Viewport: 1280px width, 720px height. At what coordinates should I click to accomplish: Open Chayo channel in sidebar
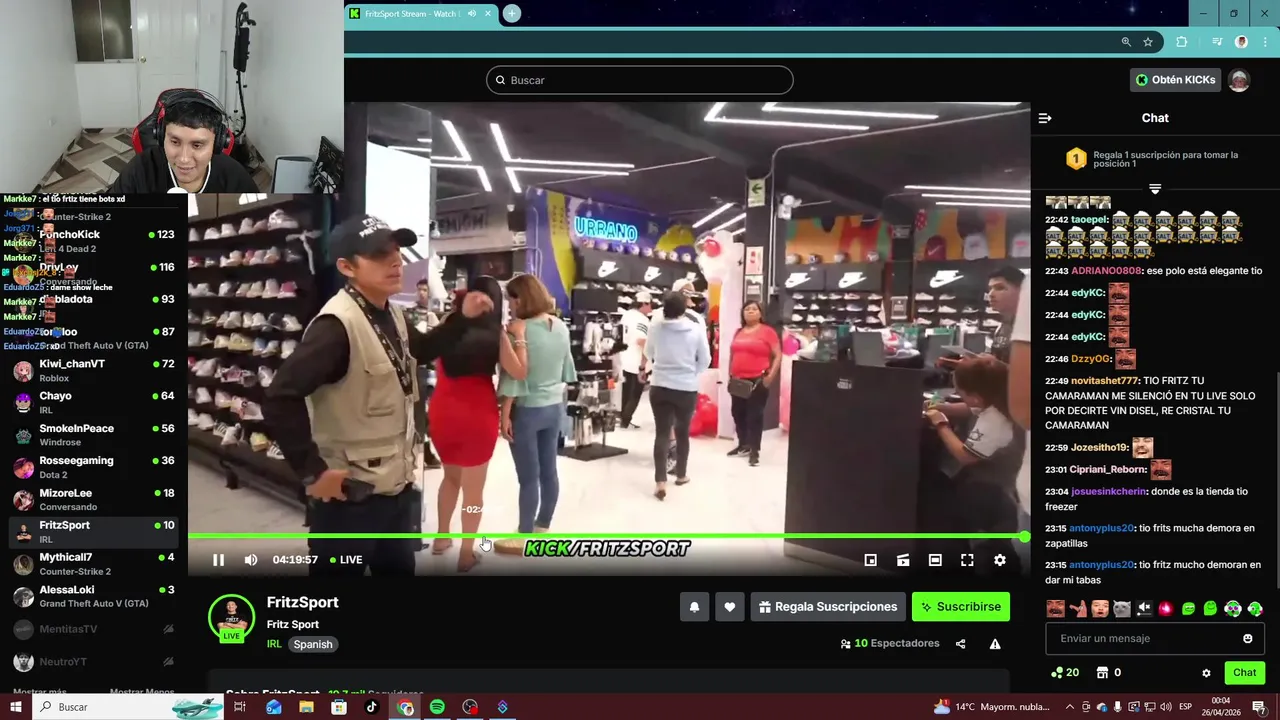pos(94,403)
